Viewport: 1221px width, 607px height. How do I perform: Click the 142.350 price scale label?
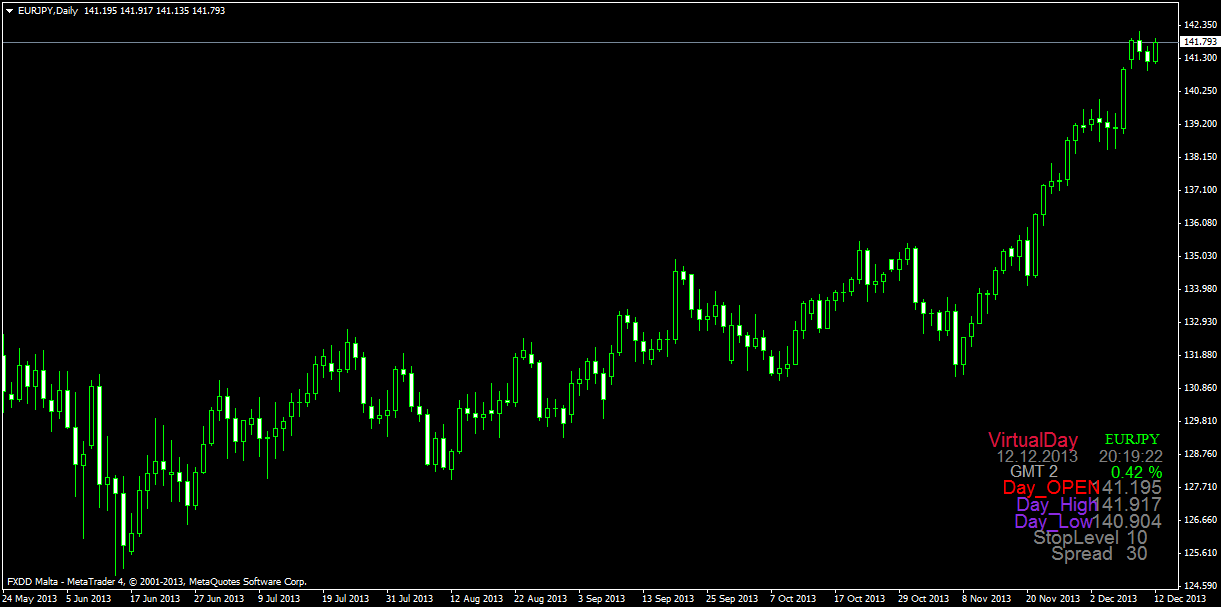[x=1199, y=24]
